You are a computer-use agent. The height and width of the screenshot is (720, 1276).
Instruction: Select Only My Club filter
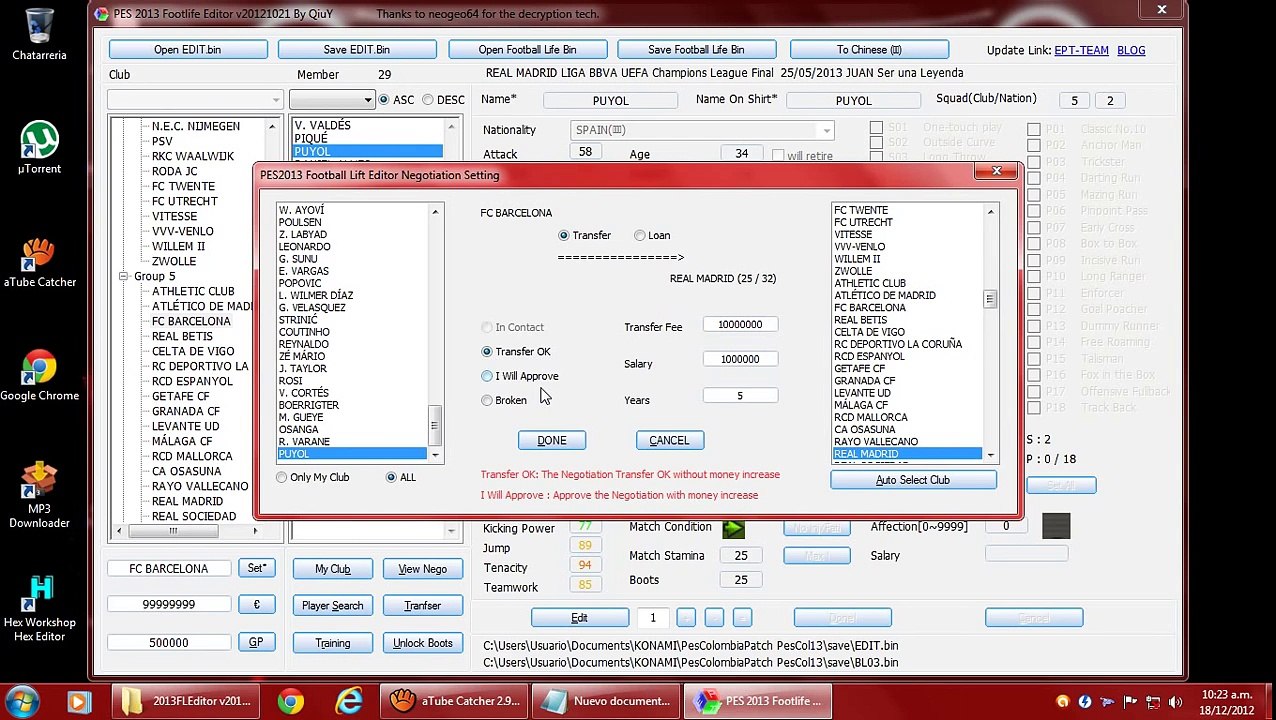coord(313,477)
